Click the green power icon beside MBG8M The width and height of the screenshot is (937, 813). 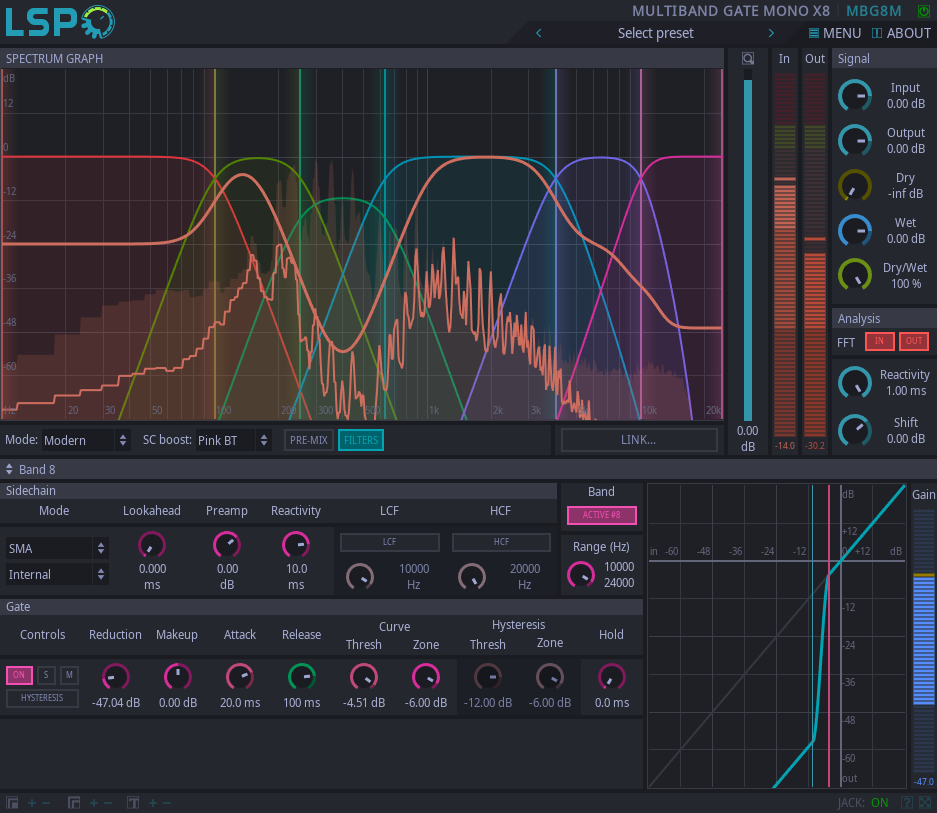922,11
